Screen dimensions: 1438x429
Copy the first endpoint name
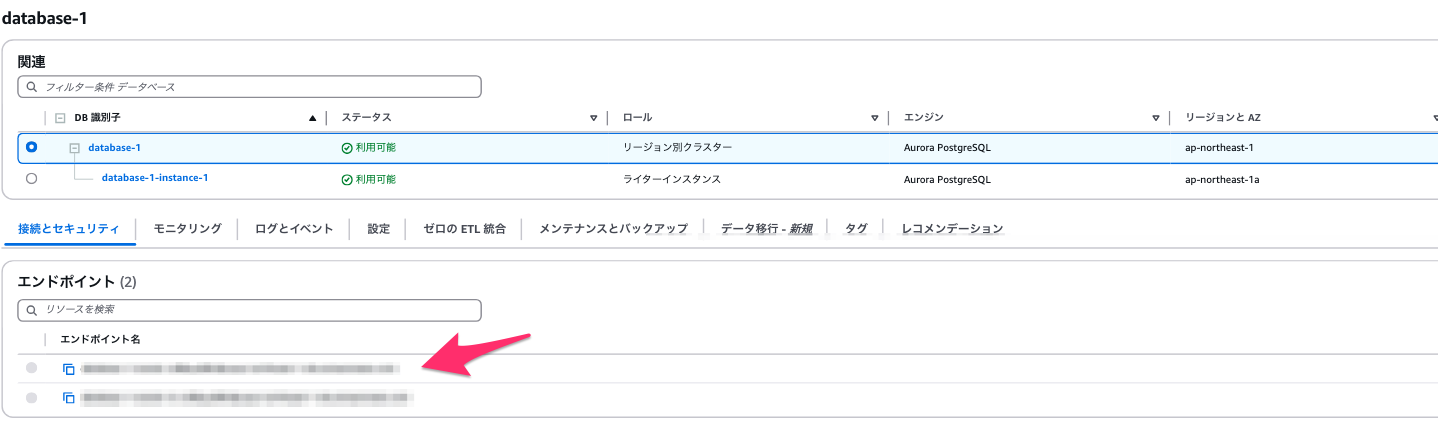point(69,369)
